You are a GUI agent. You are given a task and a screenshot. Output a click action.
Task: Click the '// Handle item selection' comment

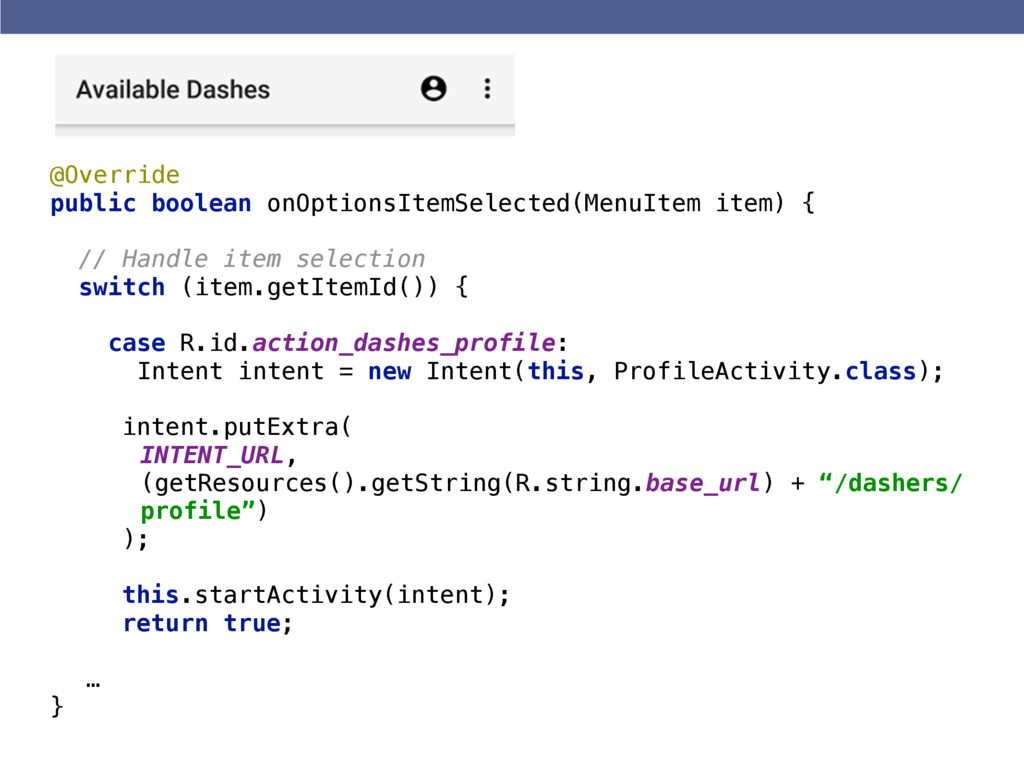point(252,259)
